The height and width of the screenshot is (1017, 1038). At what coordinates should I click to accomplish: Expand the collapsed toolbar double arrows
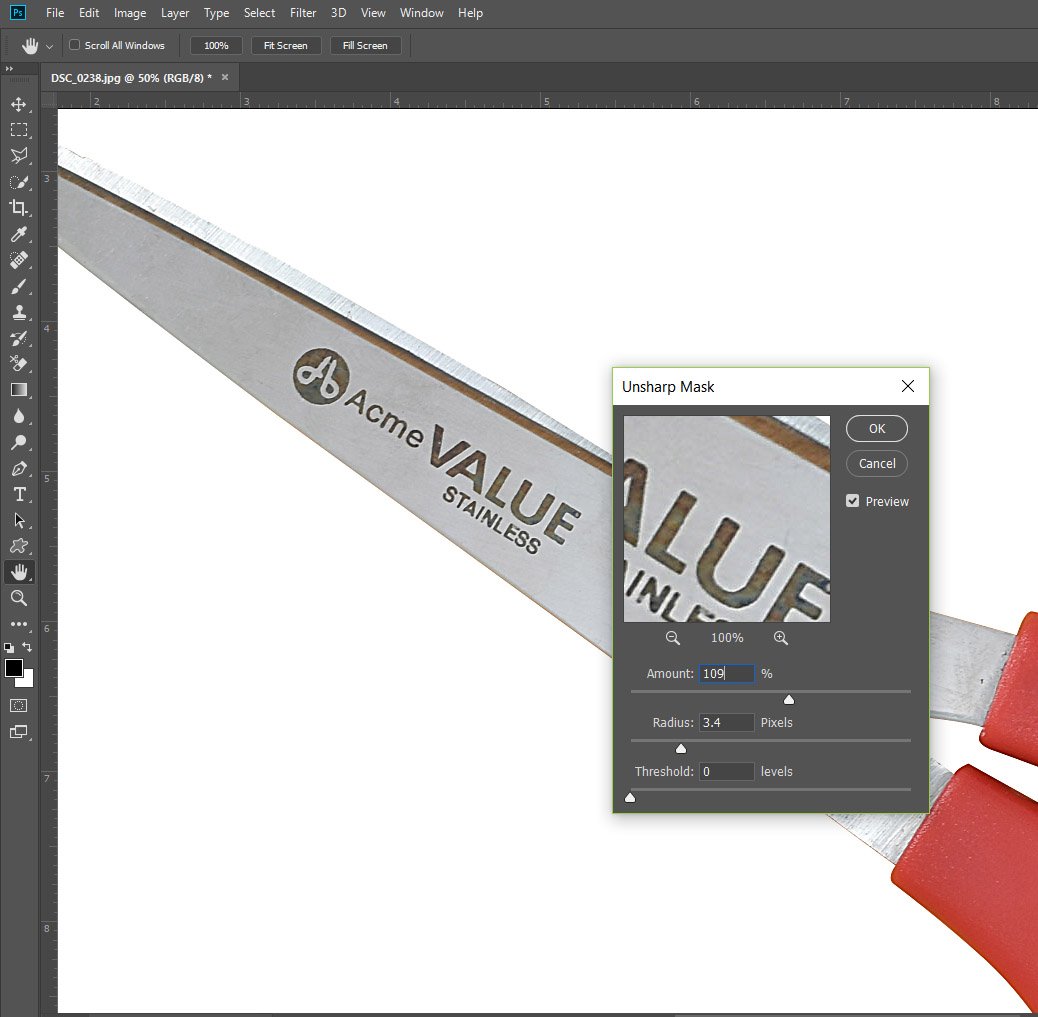point(9,69)
